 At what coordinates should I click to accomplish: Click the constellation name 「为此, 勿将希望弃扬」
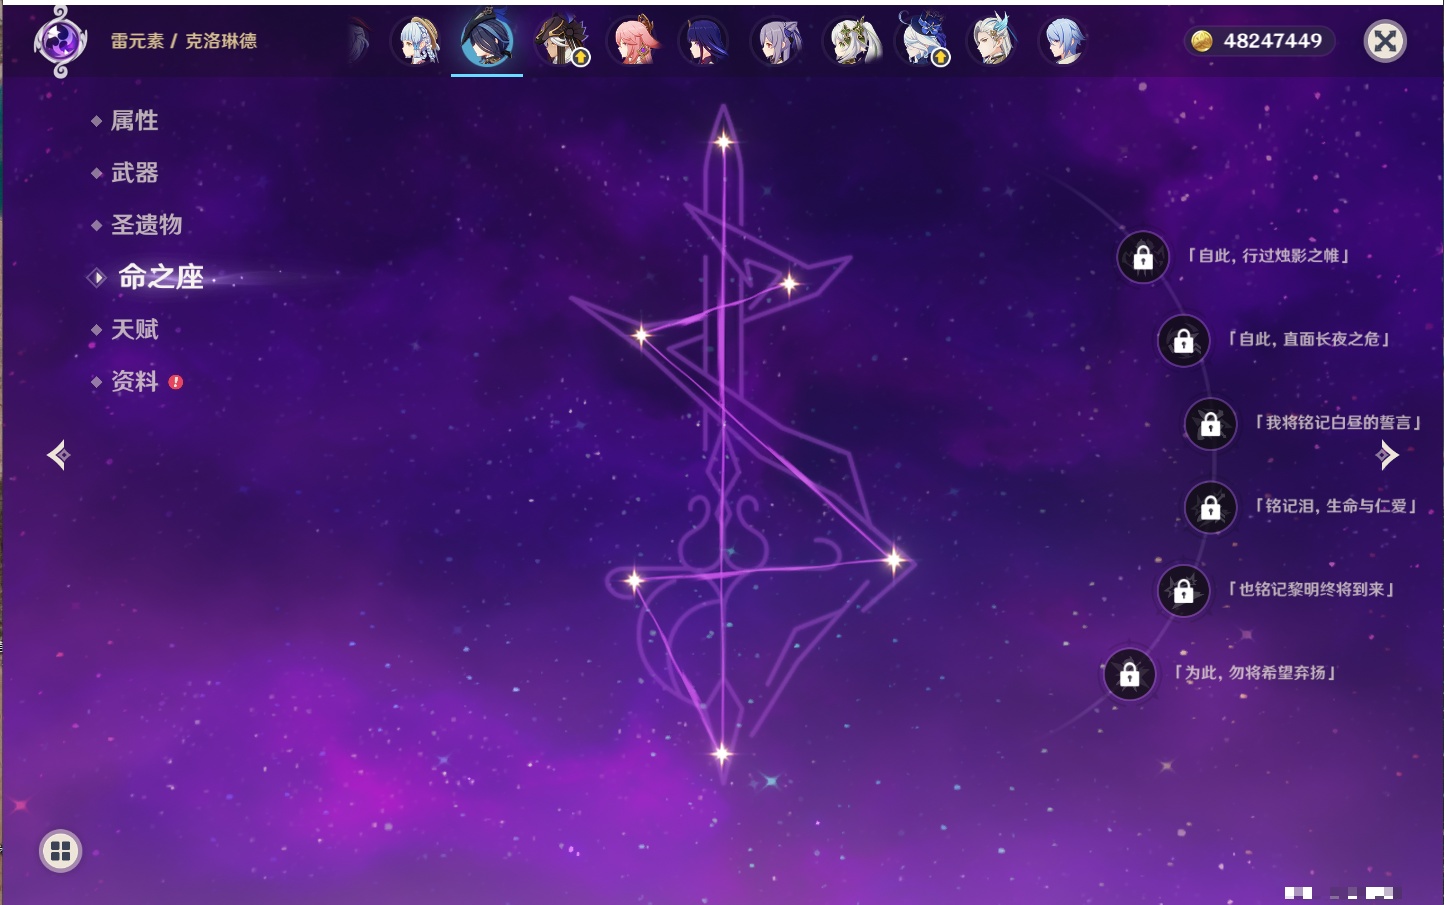click(1255, 673)
